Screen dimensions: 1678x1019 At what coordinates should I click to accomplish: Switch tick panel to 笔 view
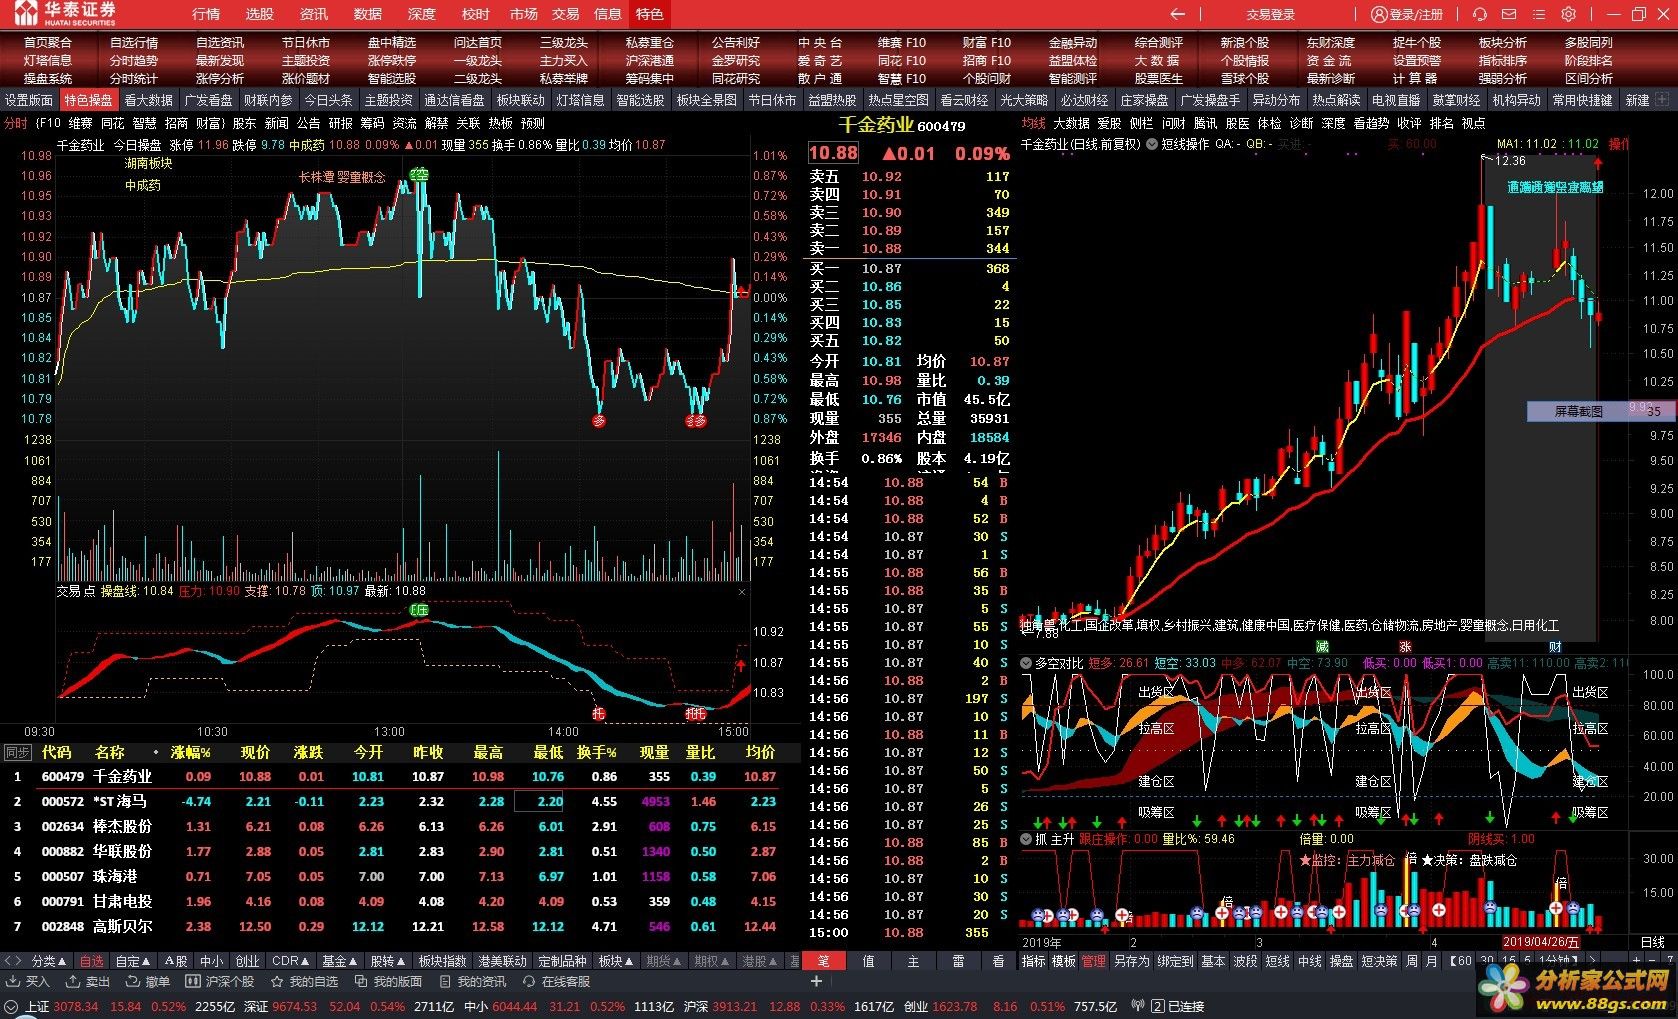coord(824,961)
